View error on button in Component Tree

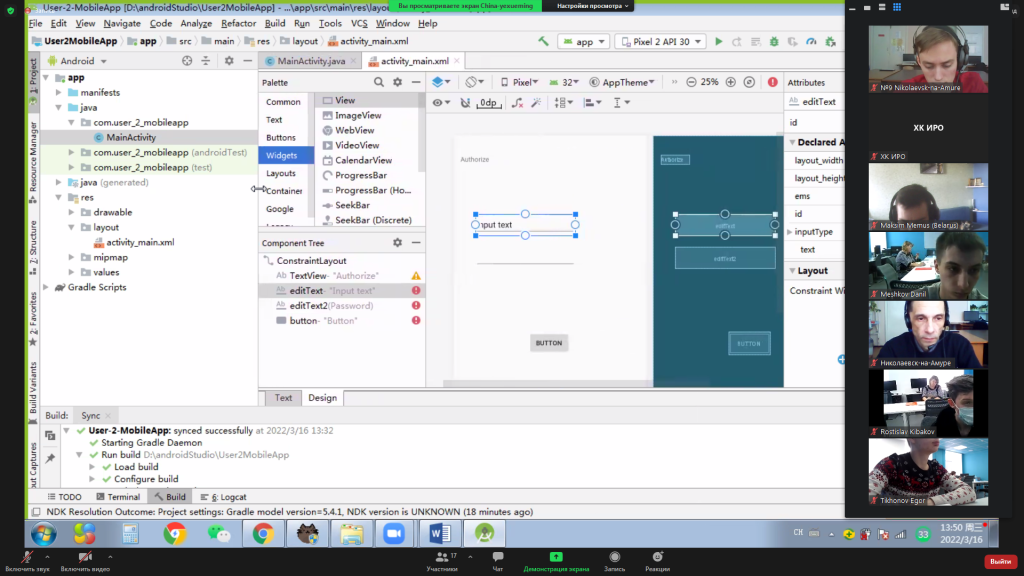click(x=416, y=321)
